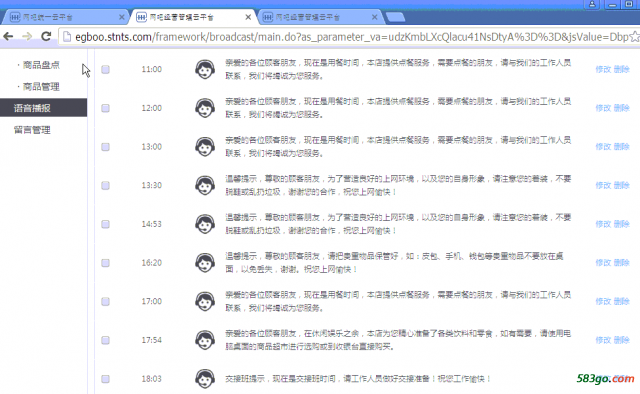Image resolution: width=640 pixels, height=394 pixels.
Task: Click the headset avatar for 13:30
Action: 205,185
